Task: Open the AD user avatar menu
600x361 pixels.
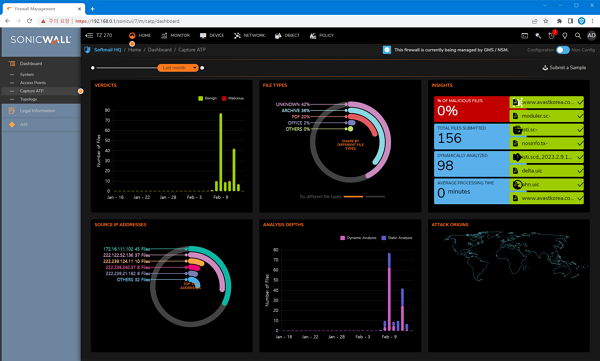Action: 591,36
